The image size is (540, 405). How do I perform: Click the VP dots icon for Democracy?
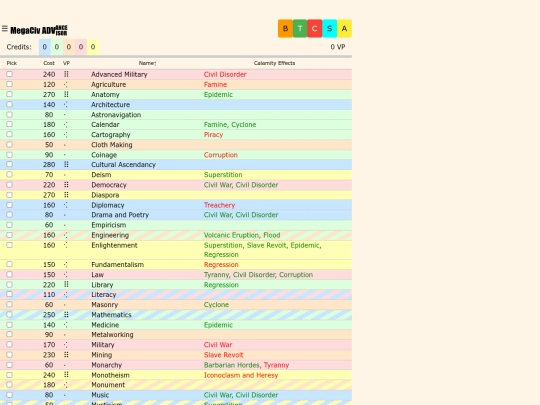[x=66, y=185]
